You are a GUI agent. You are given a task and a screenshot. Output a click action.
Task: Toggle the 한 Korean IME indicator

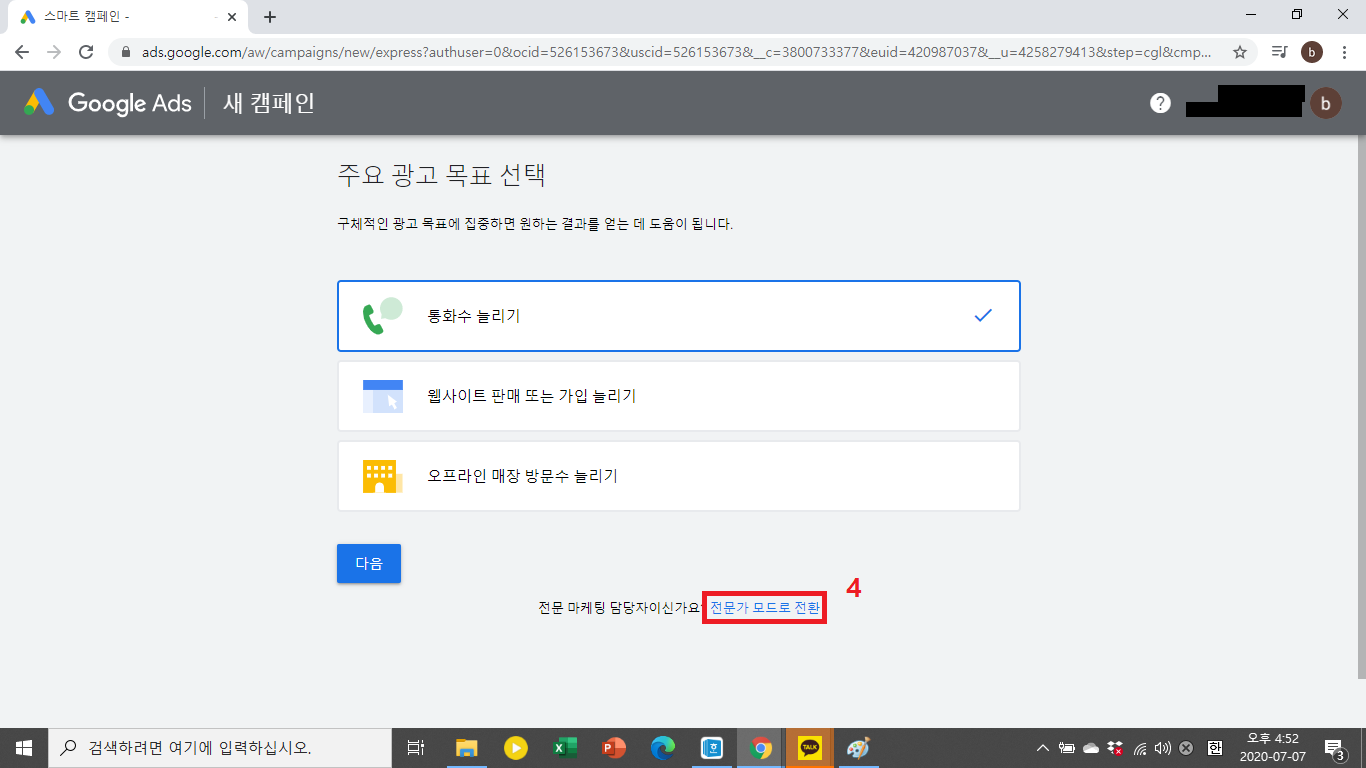[x=1215, y=748]
